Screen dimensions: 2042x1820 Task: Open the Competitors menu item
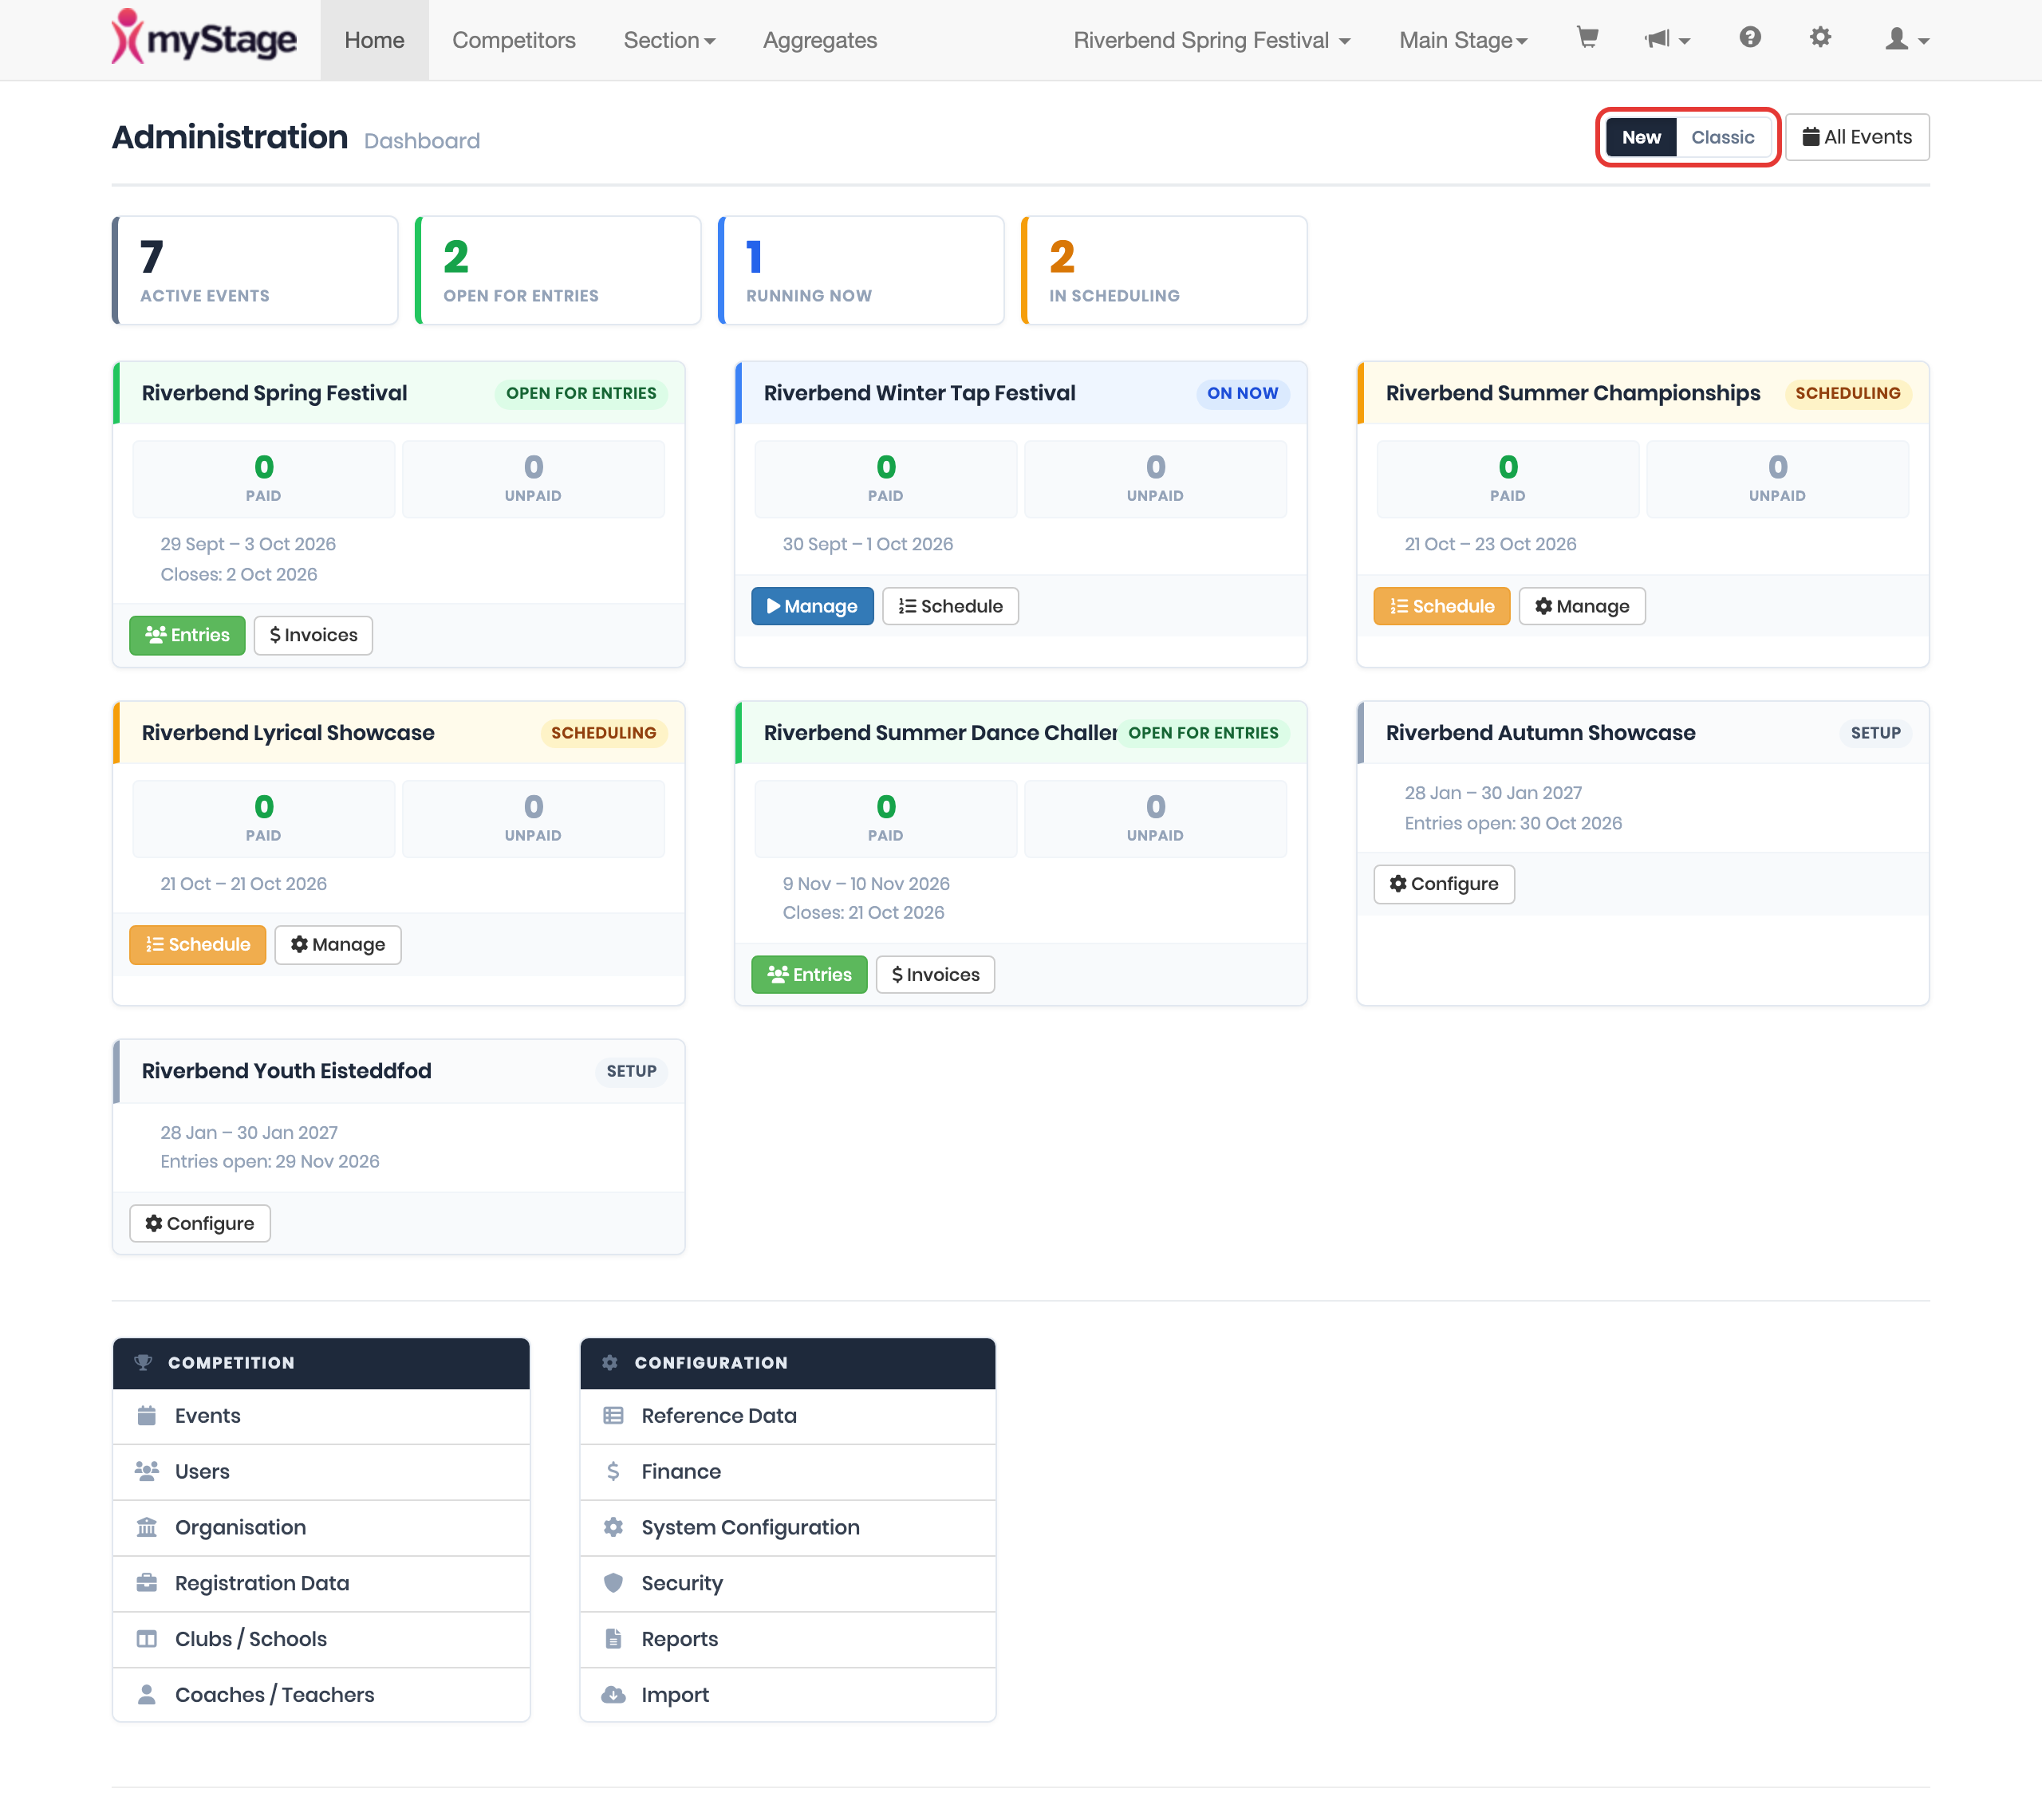[514, 40]
